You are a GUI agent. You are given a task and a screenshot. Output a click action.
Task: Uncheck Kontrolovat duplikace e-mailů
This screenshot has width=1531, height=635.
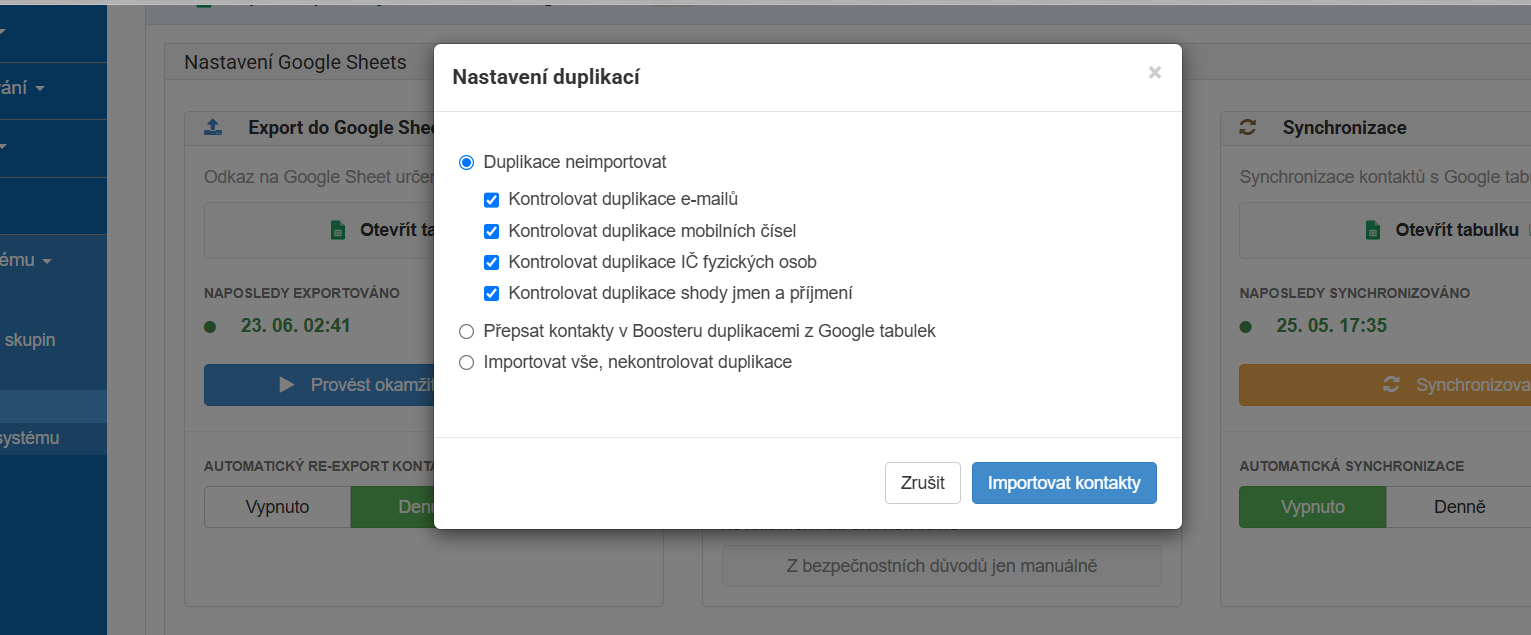pyautogui.click(x=491, y=199)
